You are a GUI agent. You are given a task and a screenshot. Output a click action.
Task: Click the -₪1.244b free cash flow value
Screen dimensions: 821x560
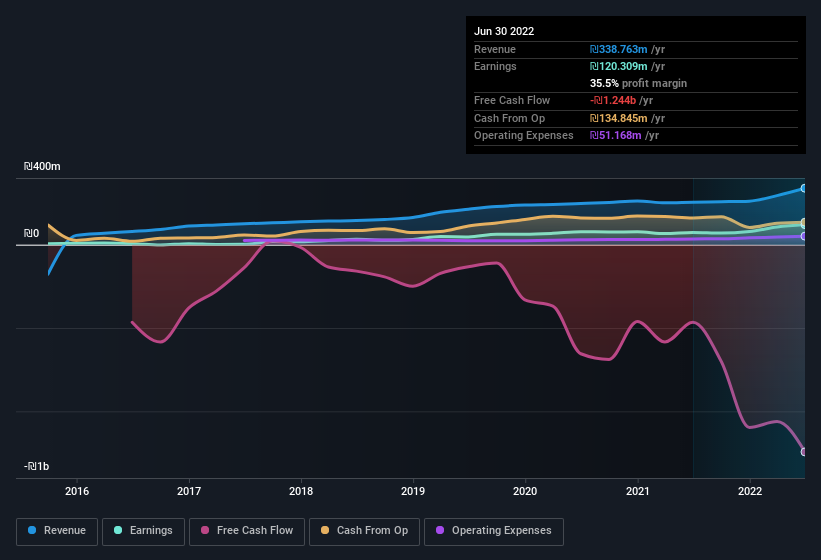tap(613, 100)
